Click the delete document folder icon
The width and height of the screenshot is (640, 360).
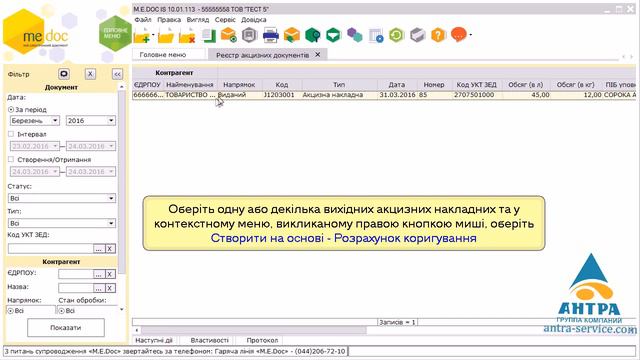click(x=187, y=36)
